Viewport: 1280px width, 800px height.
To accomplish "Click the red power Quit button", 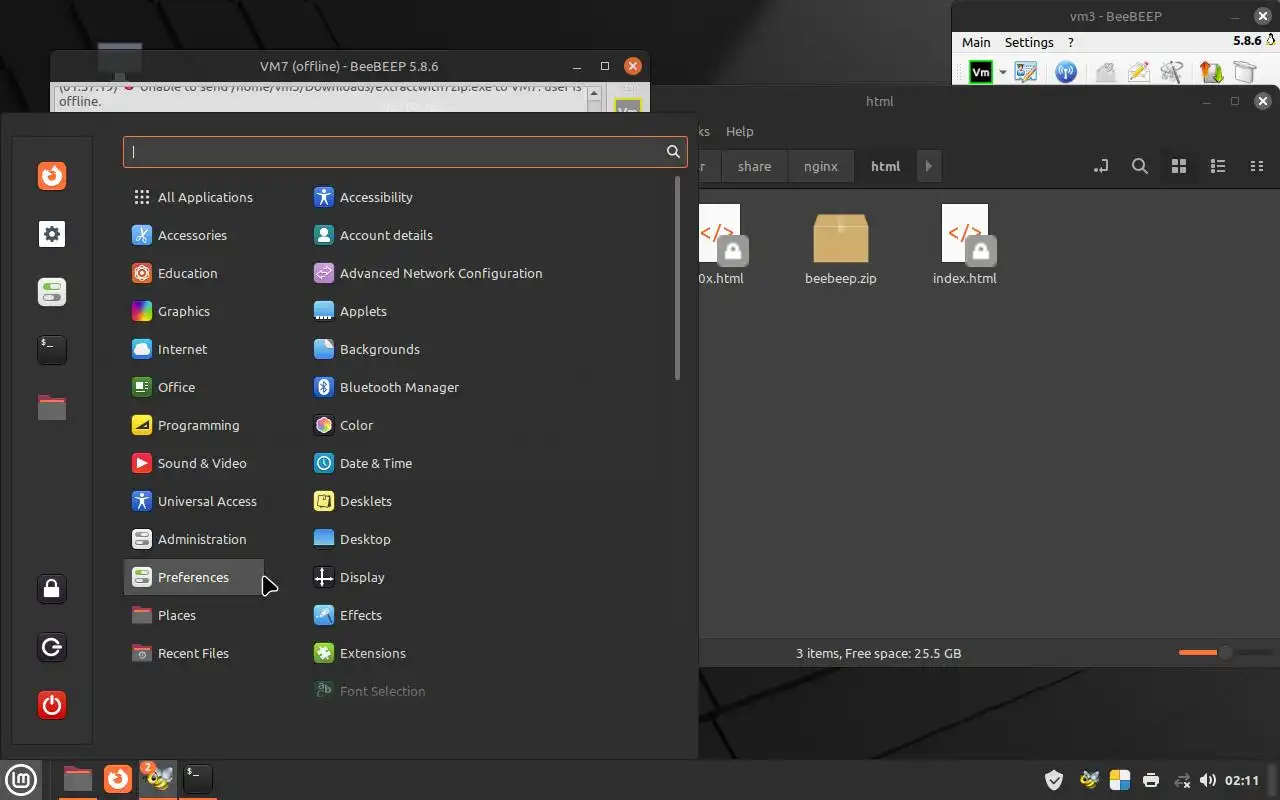I will [52, 705].
